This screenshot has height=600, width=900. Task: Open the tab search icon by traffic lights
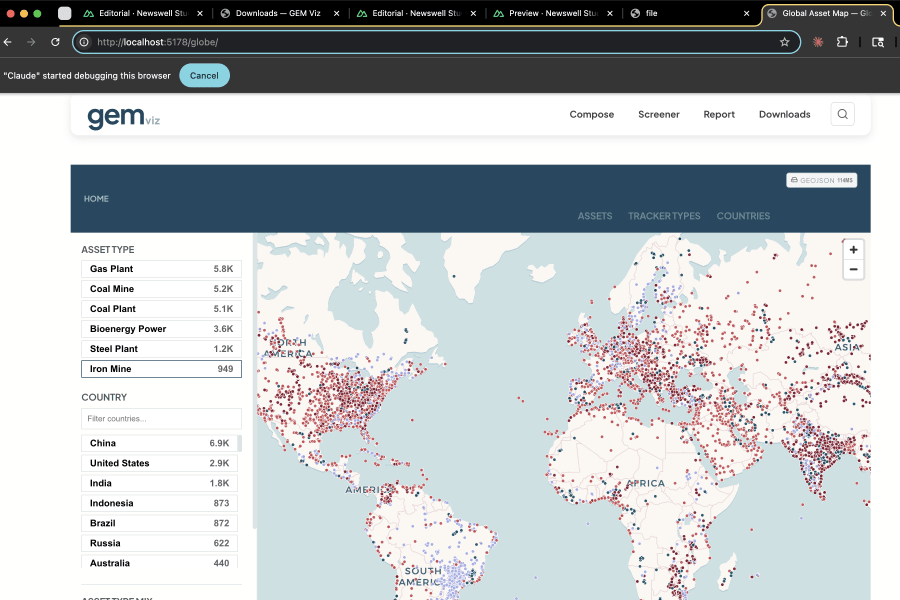pos(64,13)
